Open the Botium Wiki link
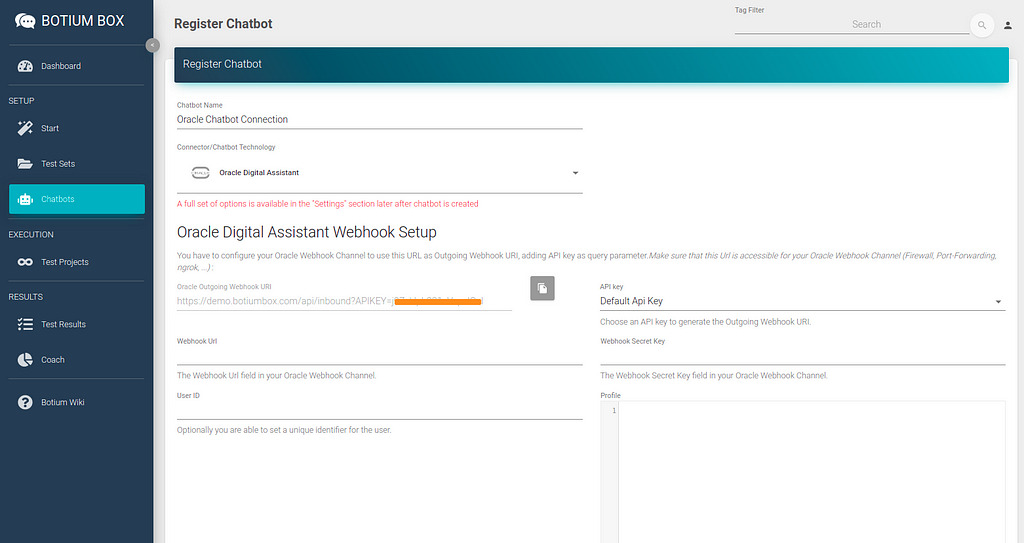 pyautogui.click(x=76, y=403)
